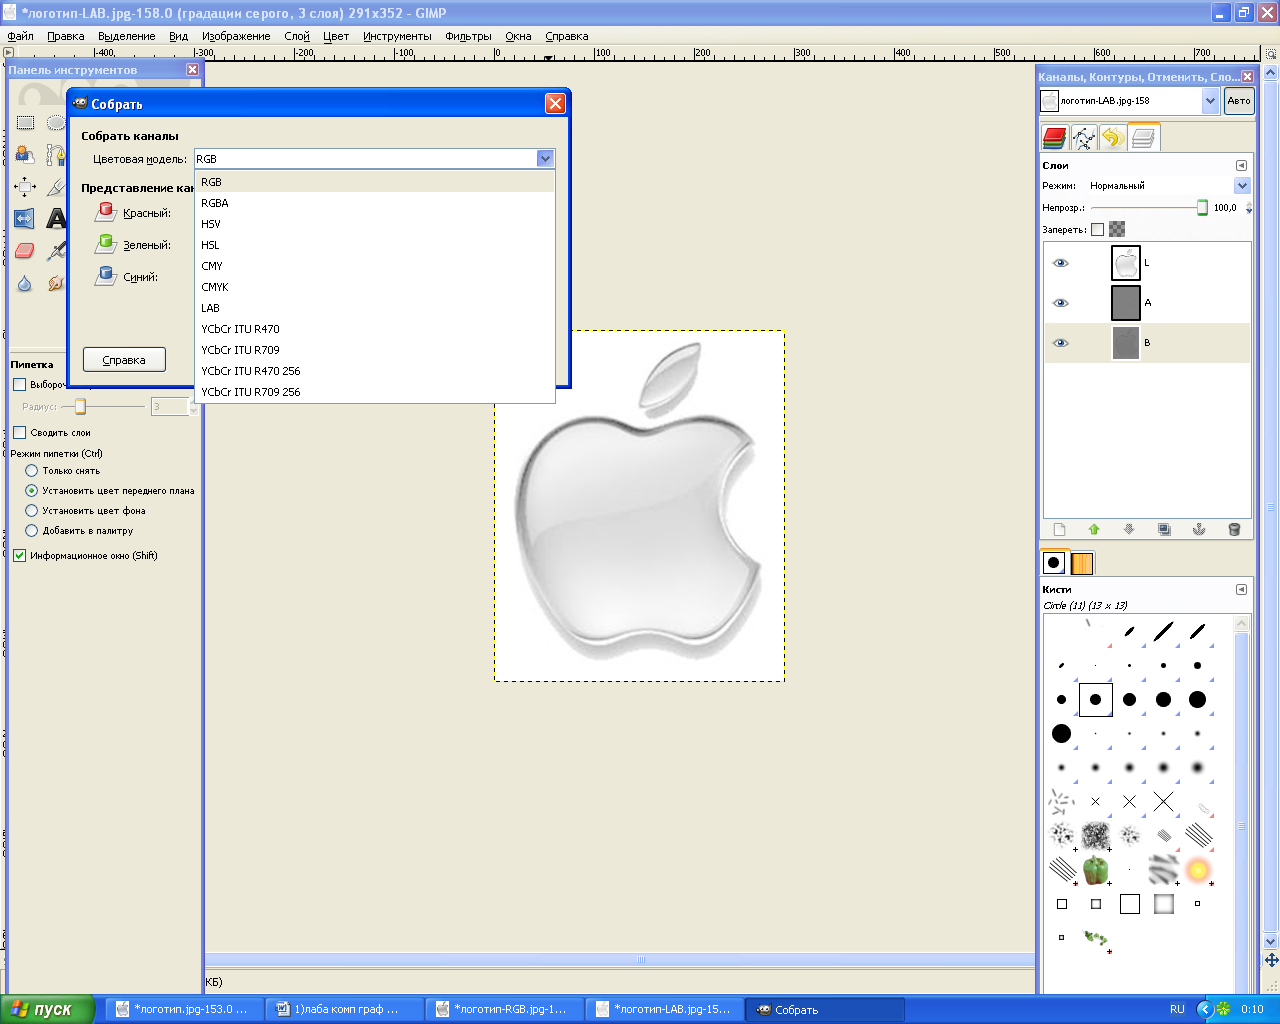Toggle lock alpha channel checker icon
The width and height of the screenshot is (1280, 1024).
1117,229
